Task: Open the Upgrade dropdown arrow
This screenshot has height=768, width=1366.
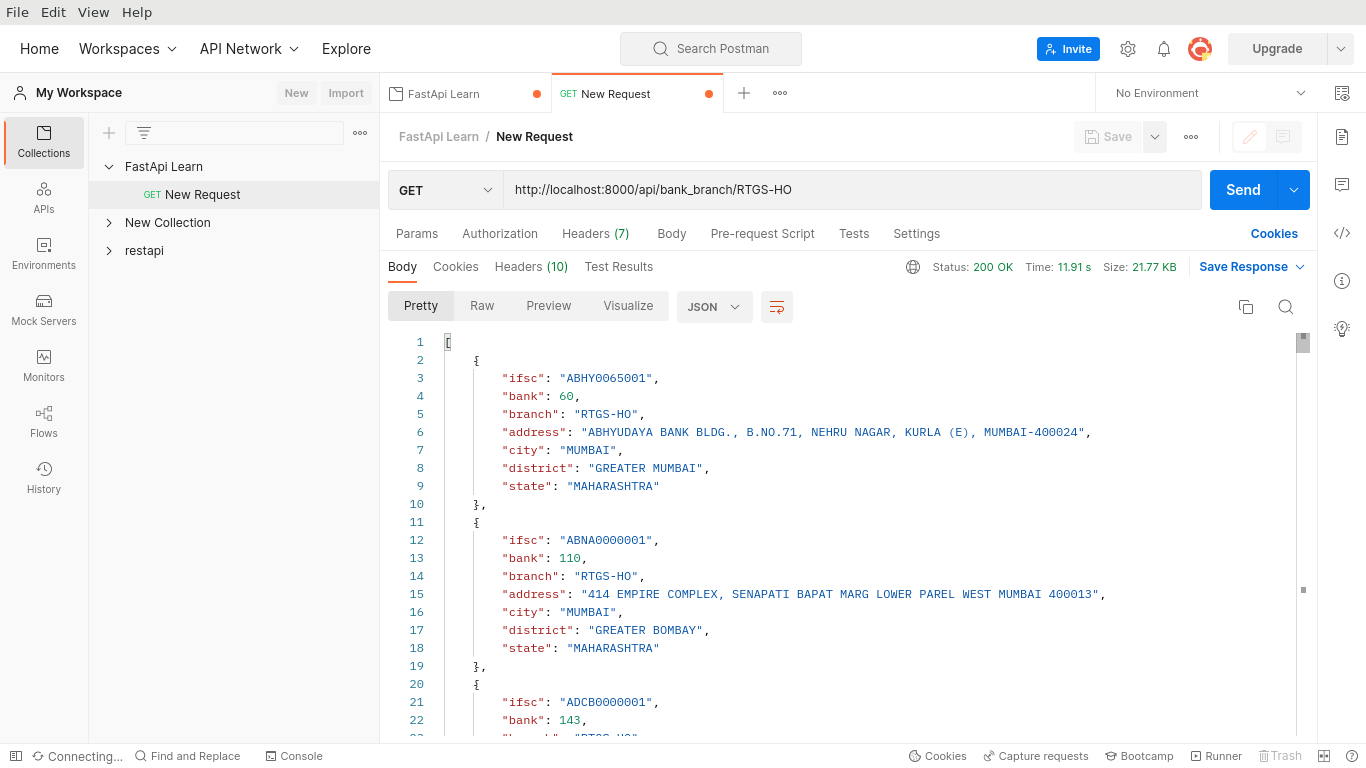Action: [1341, 49]
